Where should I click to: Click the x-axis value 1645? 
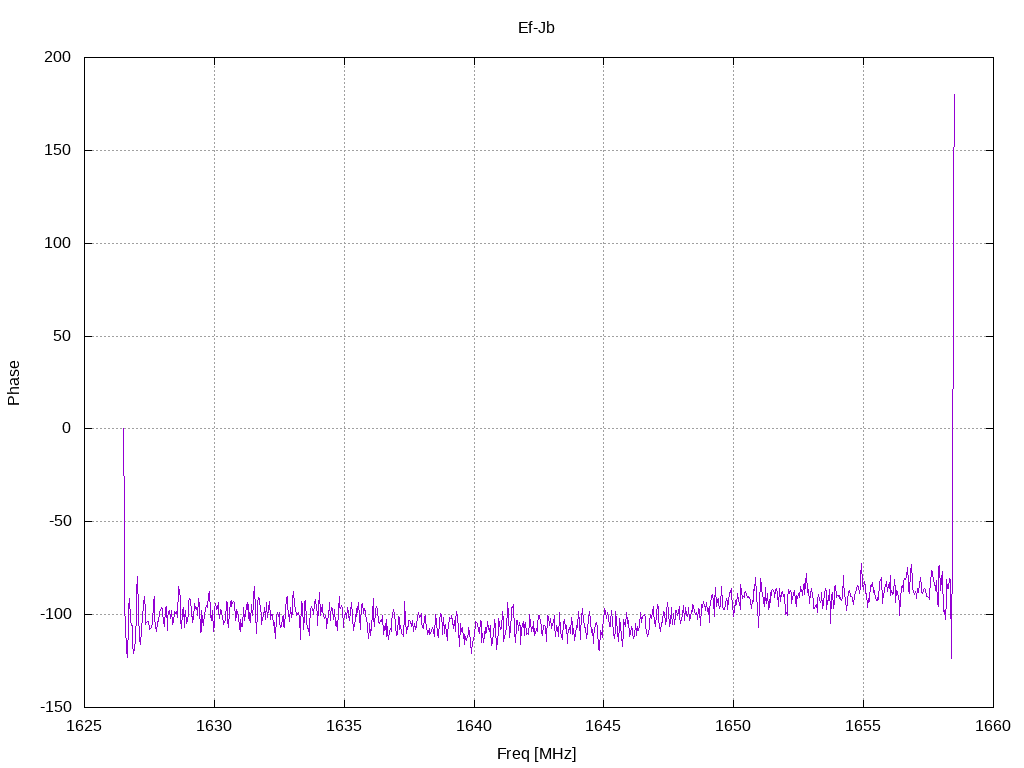click(x=603, y=726)
